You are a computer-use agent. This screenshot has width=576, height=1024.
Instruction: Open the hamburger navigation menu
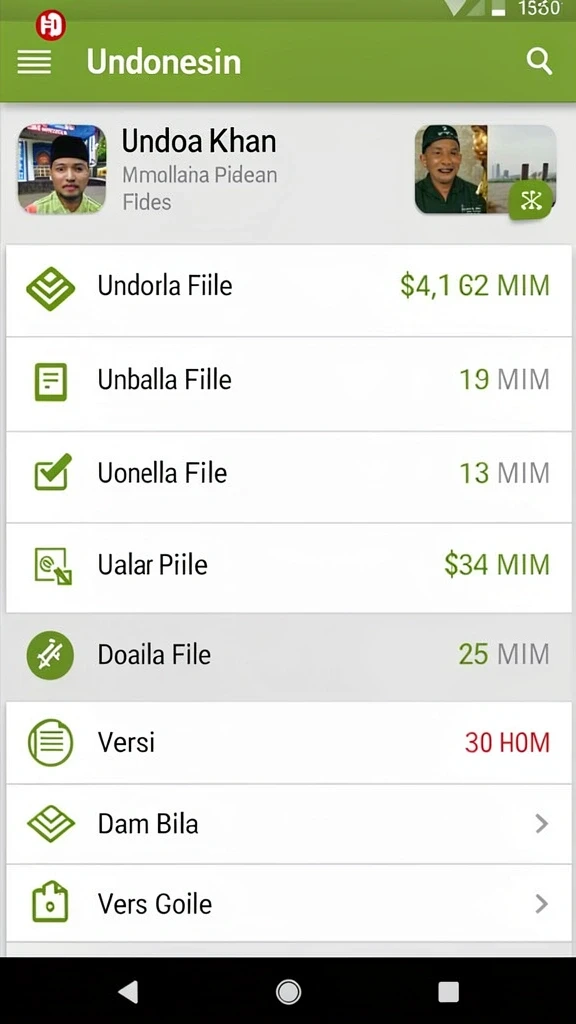(34, 63)
